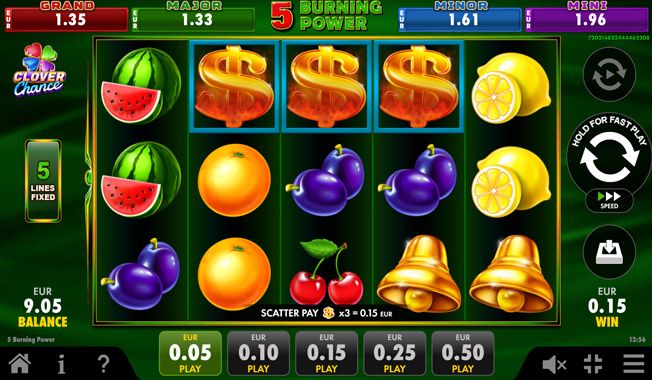Choose the EUR 0.25 PLAY bet
This screenshot has height=380, width=652.
point(395,353)
